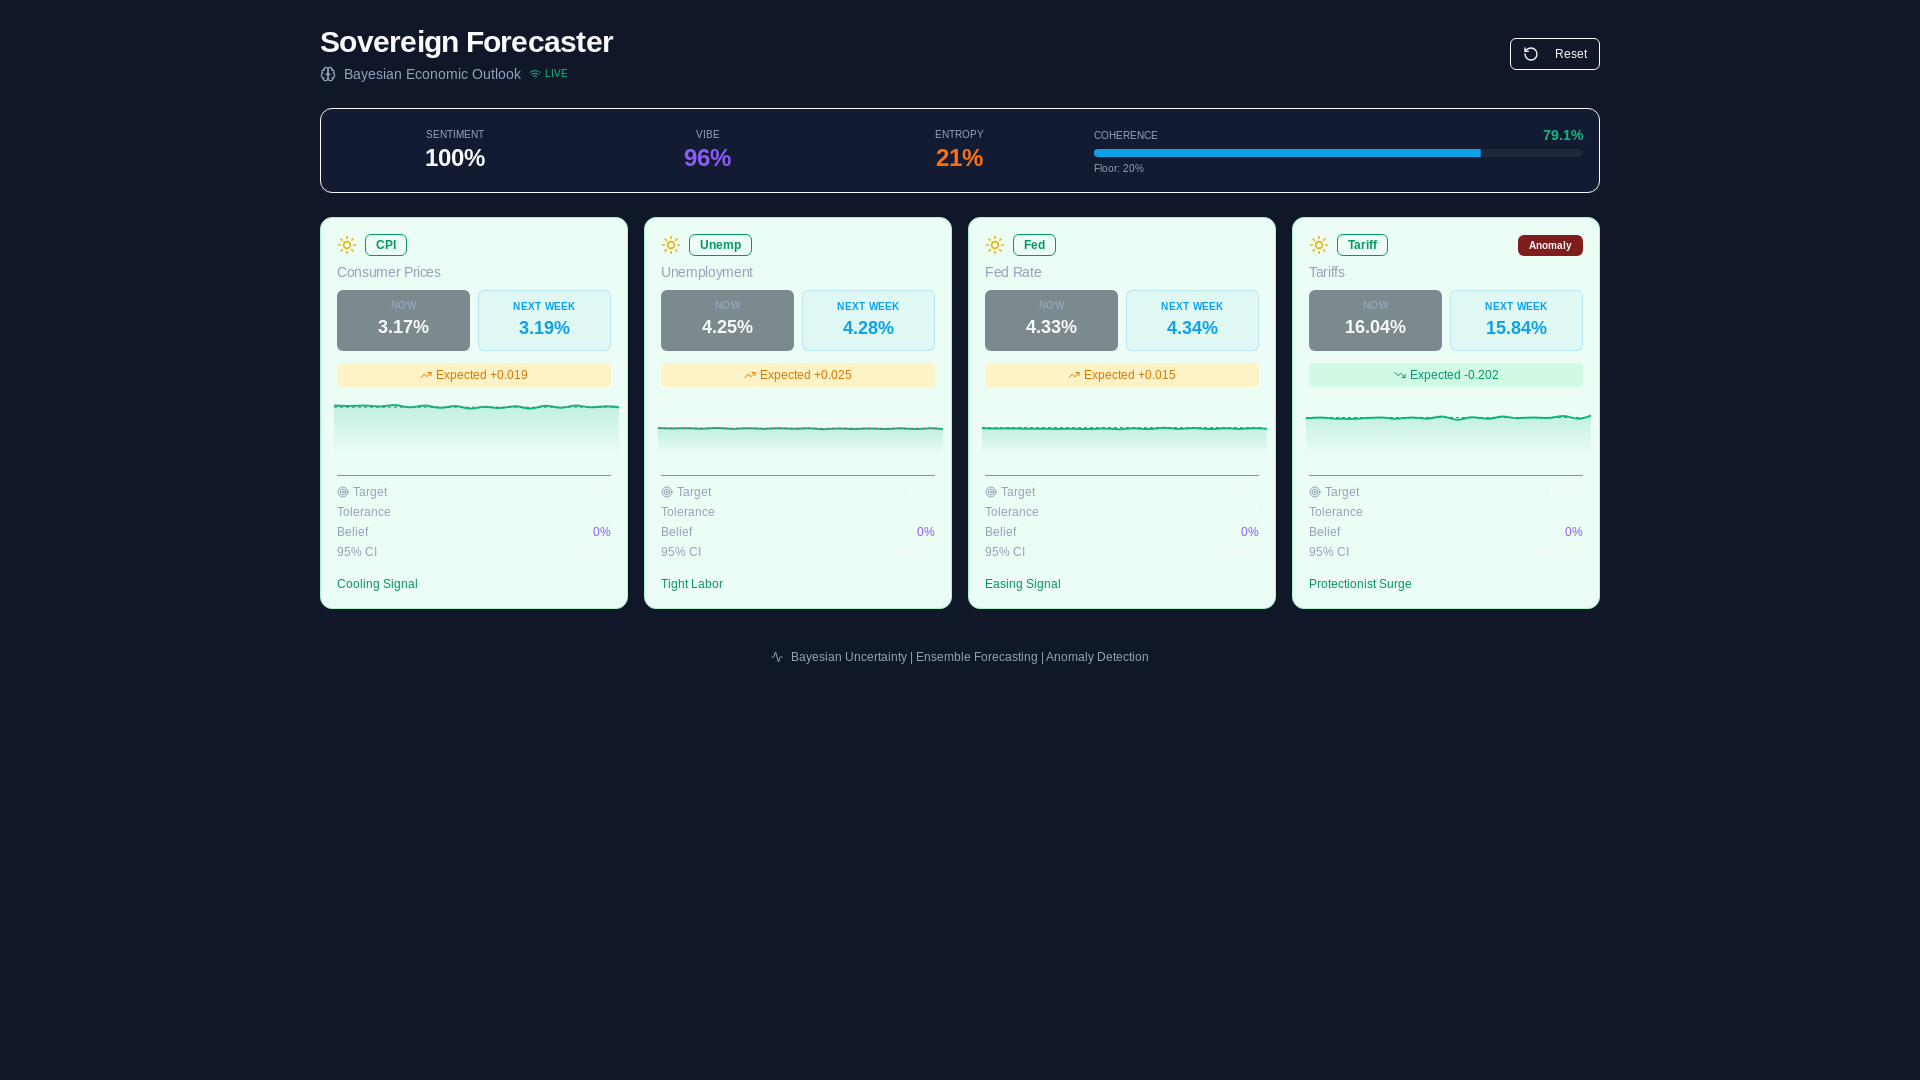Screen dimensions: 1920x1080
Task: Click the target icon in CPI card
Action: [343, 492]
